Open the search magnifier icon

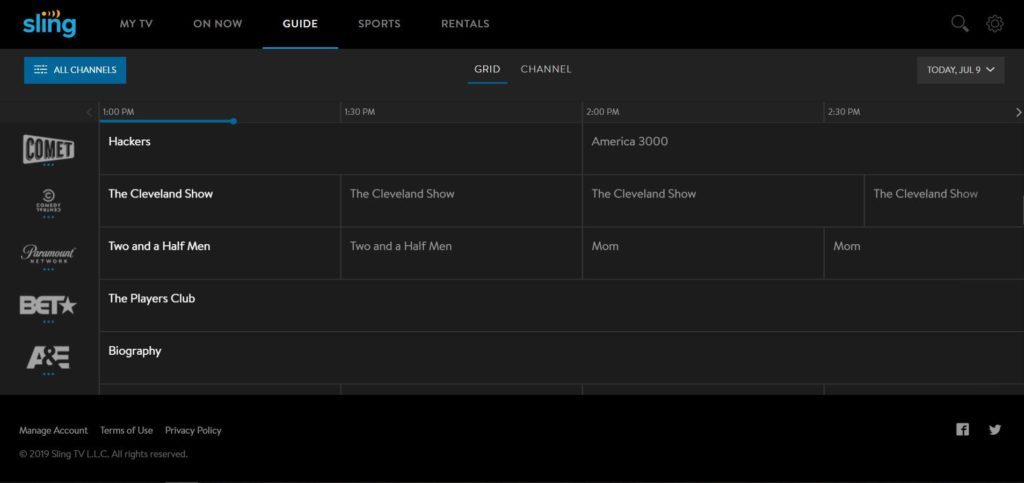point(959,23)
